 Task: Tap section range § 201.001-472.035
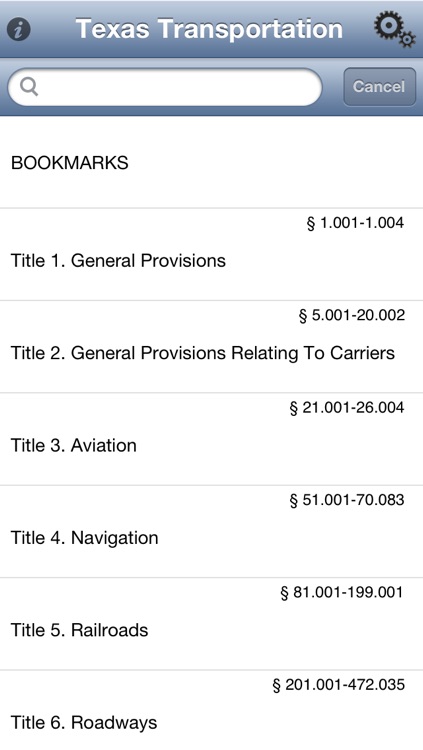coord(338,684)
